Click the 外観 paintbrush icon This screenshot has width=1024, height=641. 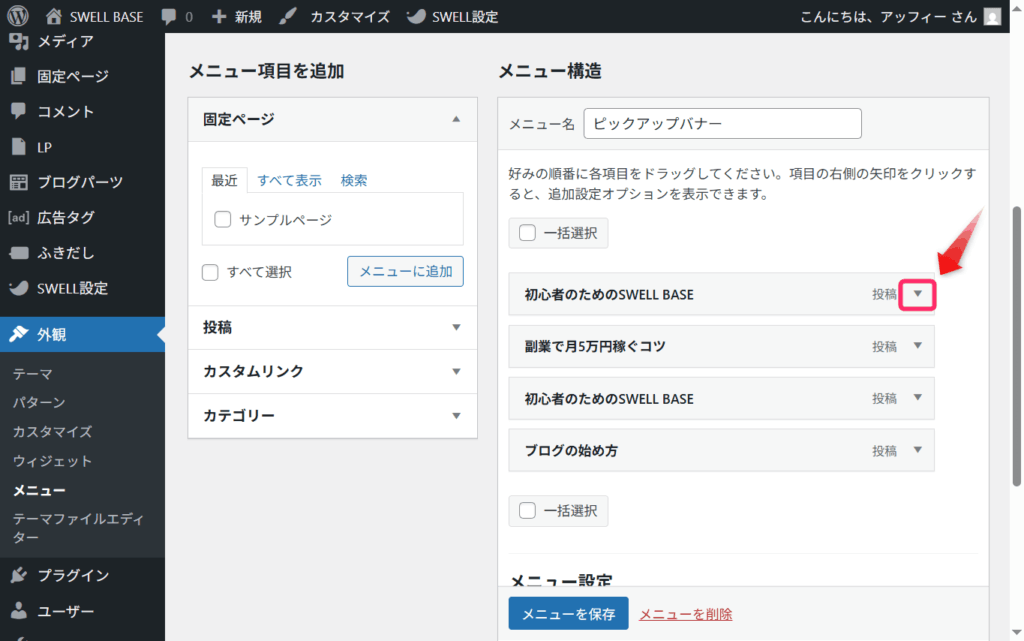pyautogui.click(x=19, y=334)
